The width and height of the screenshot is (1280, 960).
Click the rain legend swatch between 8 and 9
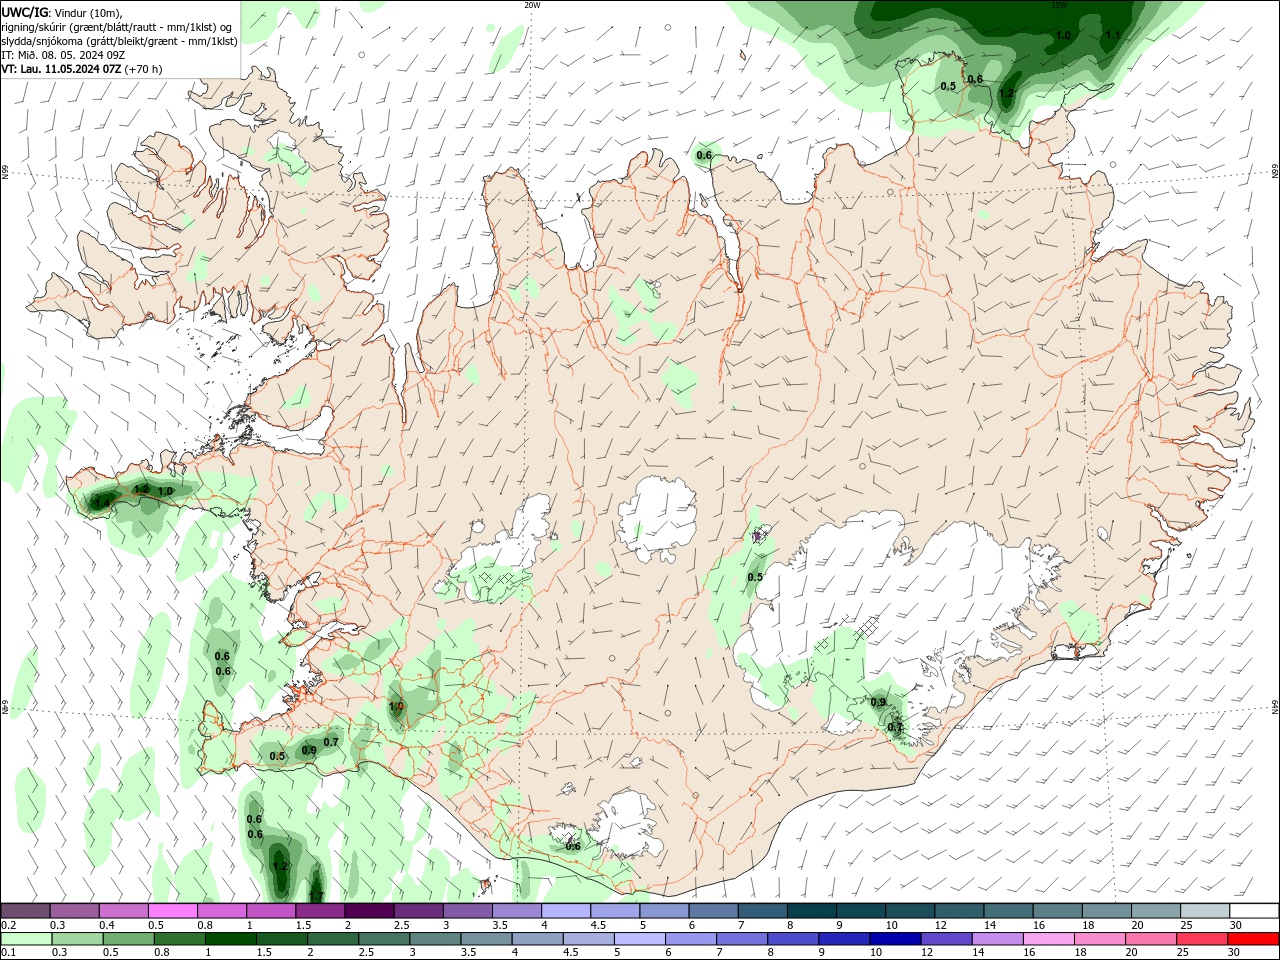[792, 939]
